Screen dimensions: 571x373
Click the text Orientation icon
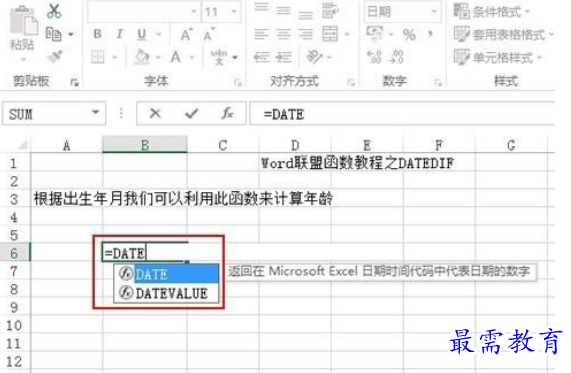[314, 57]
